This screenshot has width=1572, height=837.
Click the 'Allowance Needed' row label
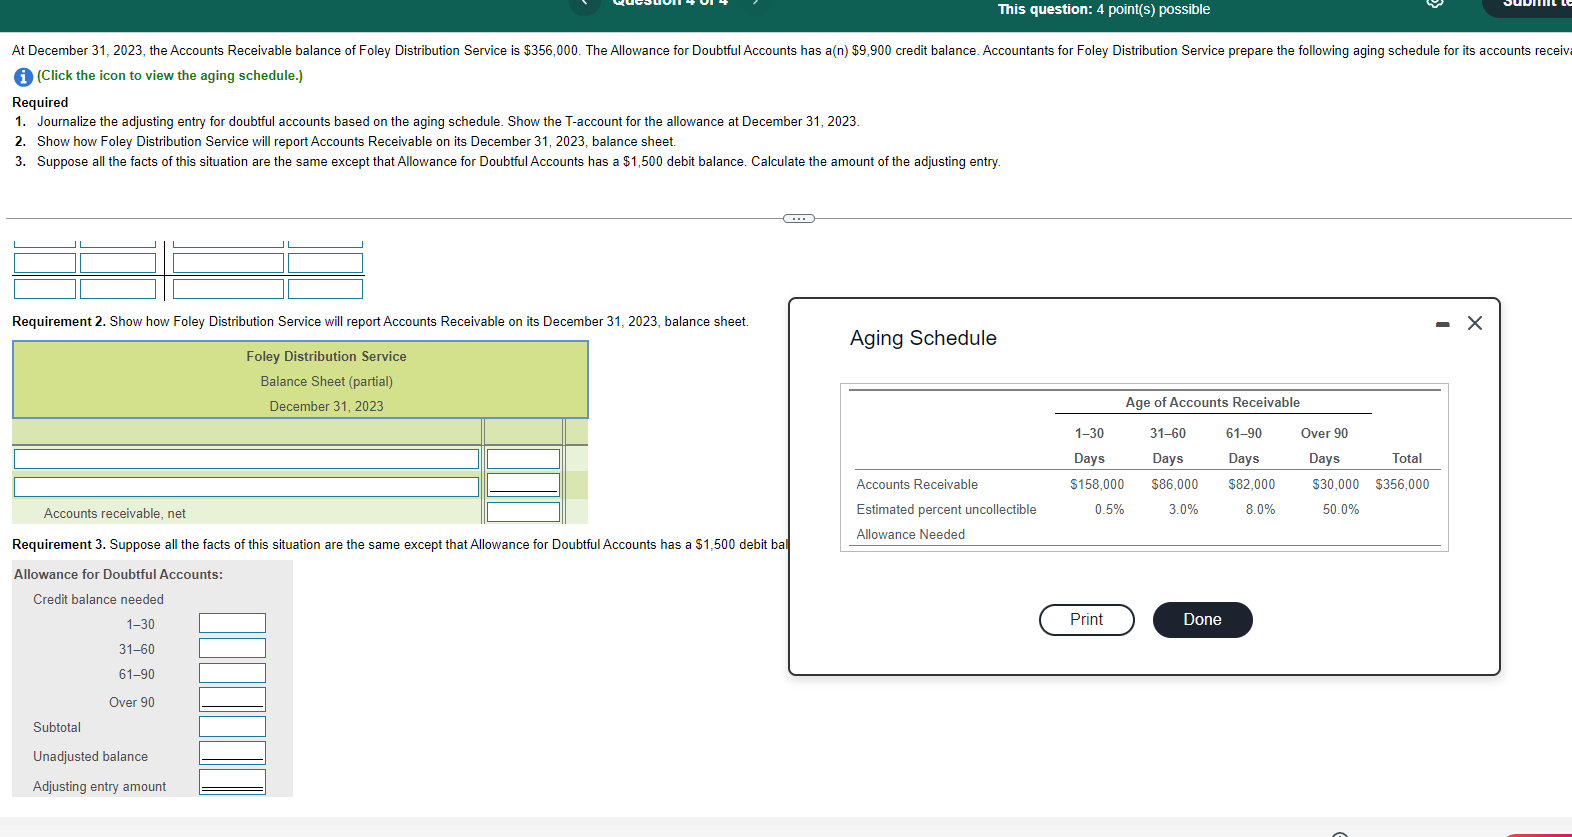pos(910,534)
